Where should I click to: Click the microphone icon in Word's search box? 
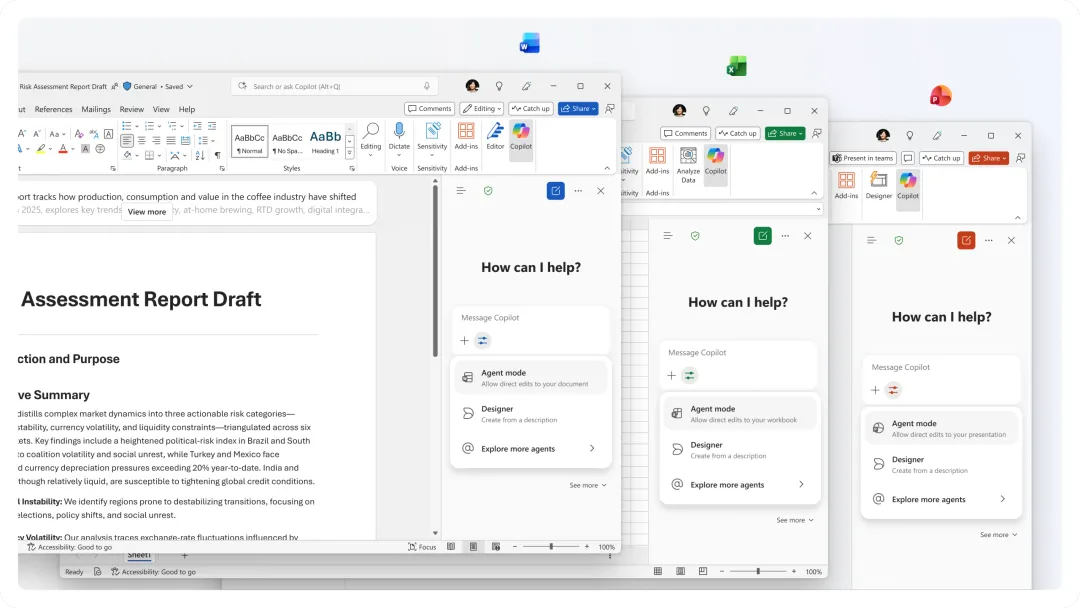(427, 86)
